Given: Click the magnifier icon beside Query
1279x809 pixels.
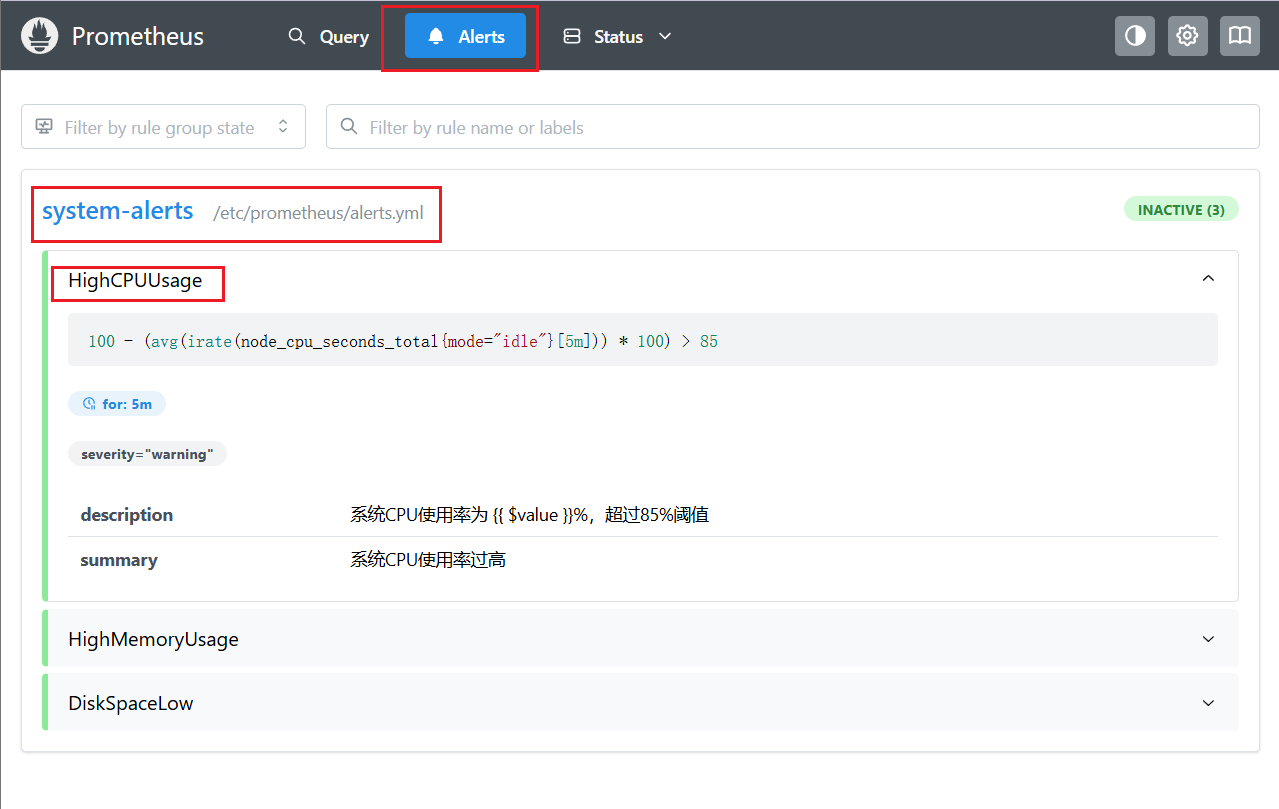Looking at the screenshot, I should click(296, 36).
